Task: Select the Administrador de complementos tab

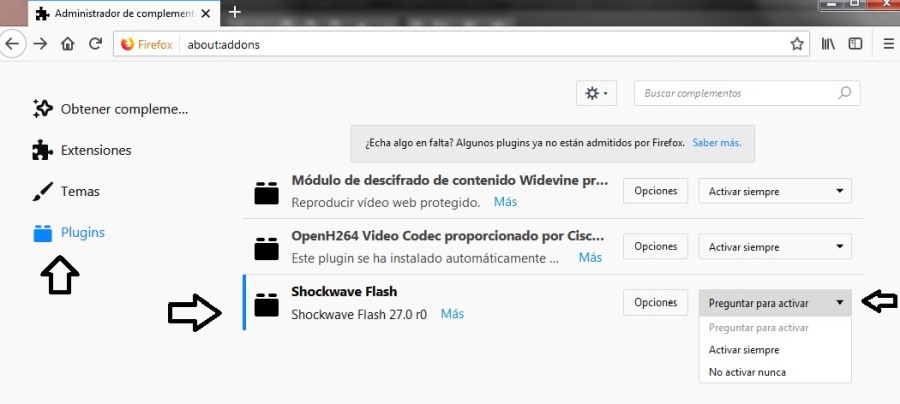Action: tap(123, 14)
